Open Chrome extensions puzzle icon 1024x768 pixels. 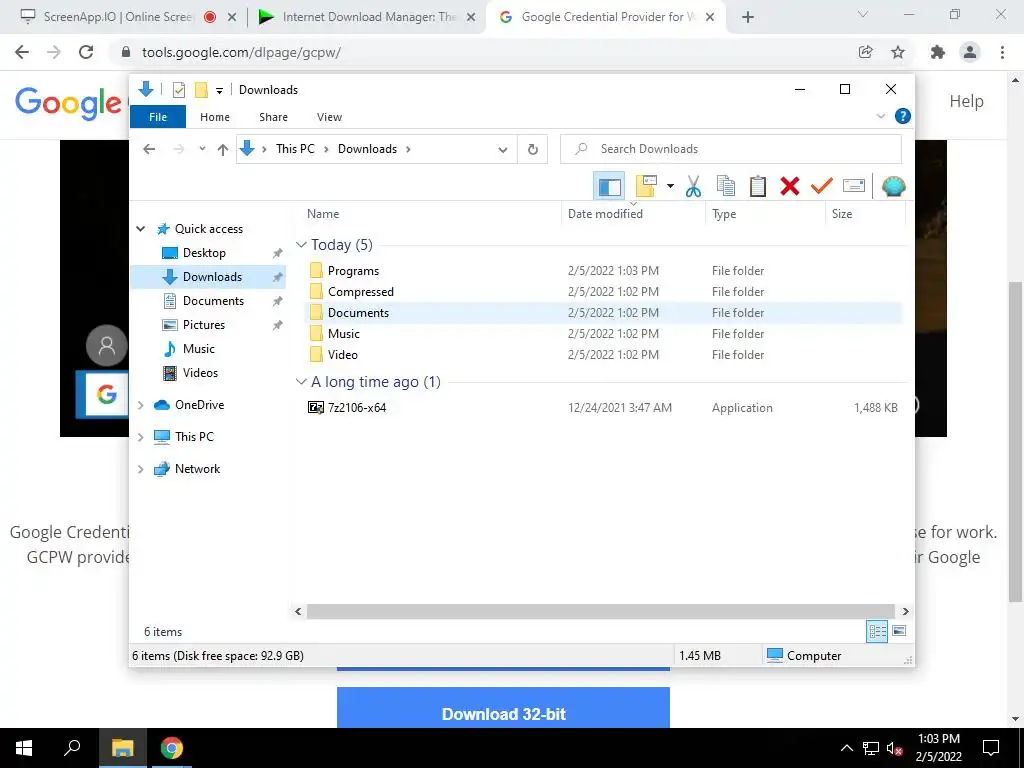pos(938,52)
